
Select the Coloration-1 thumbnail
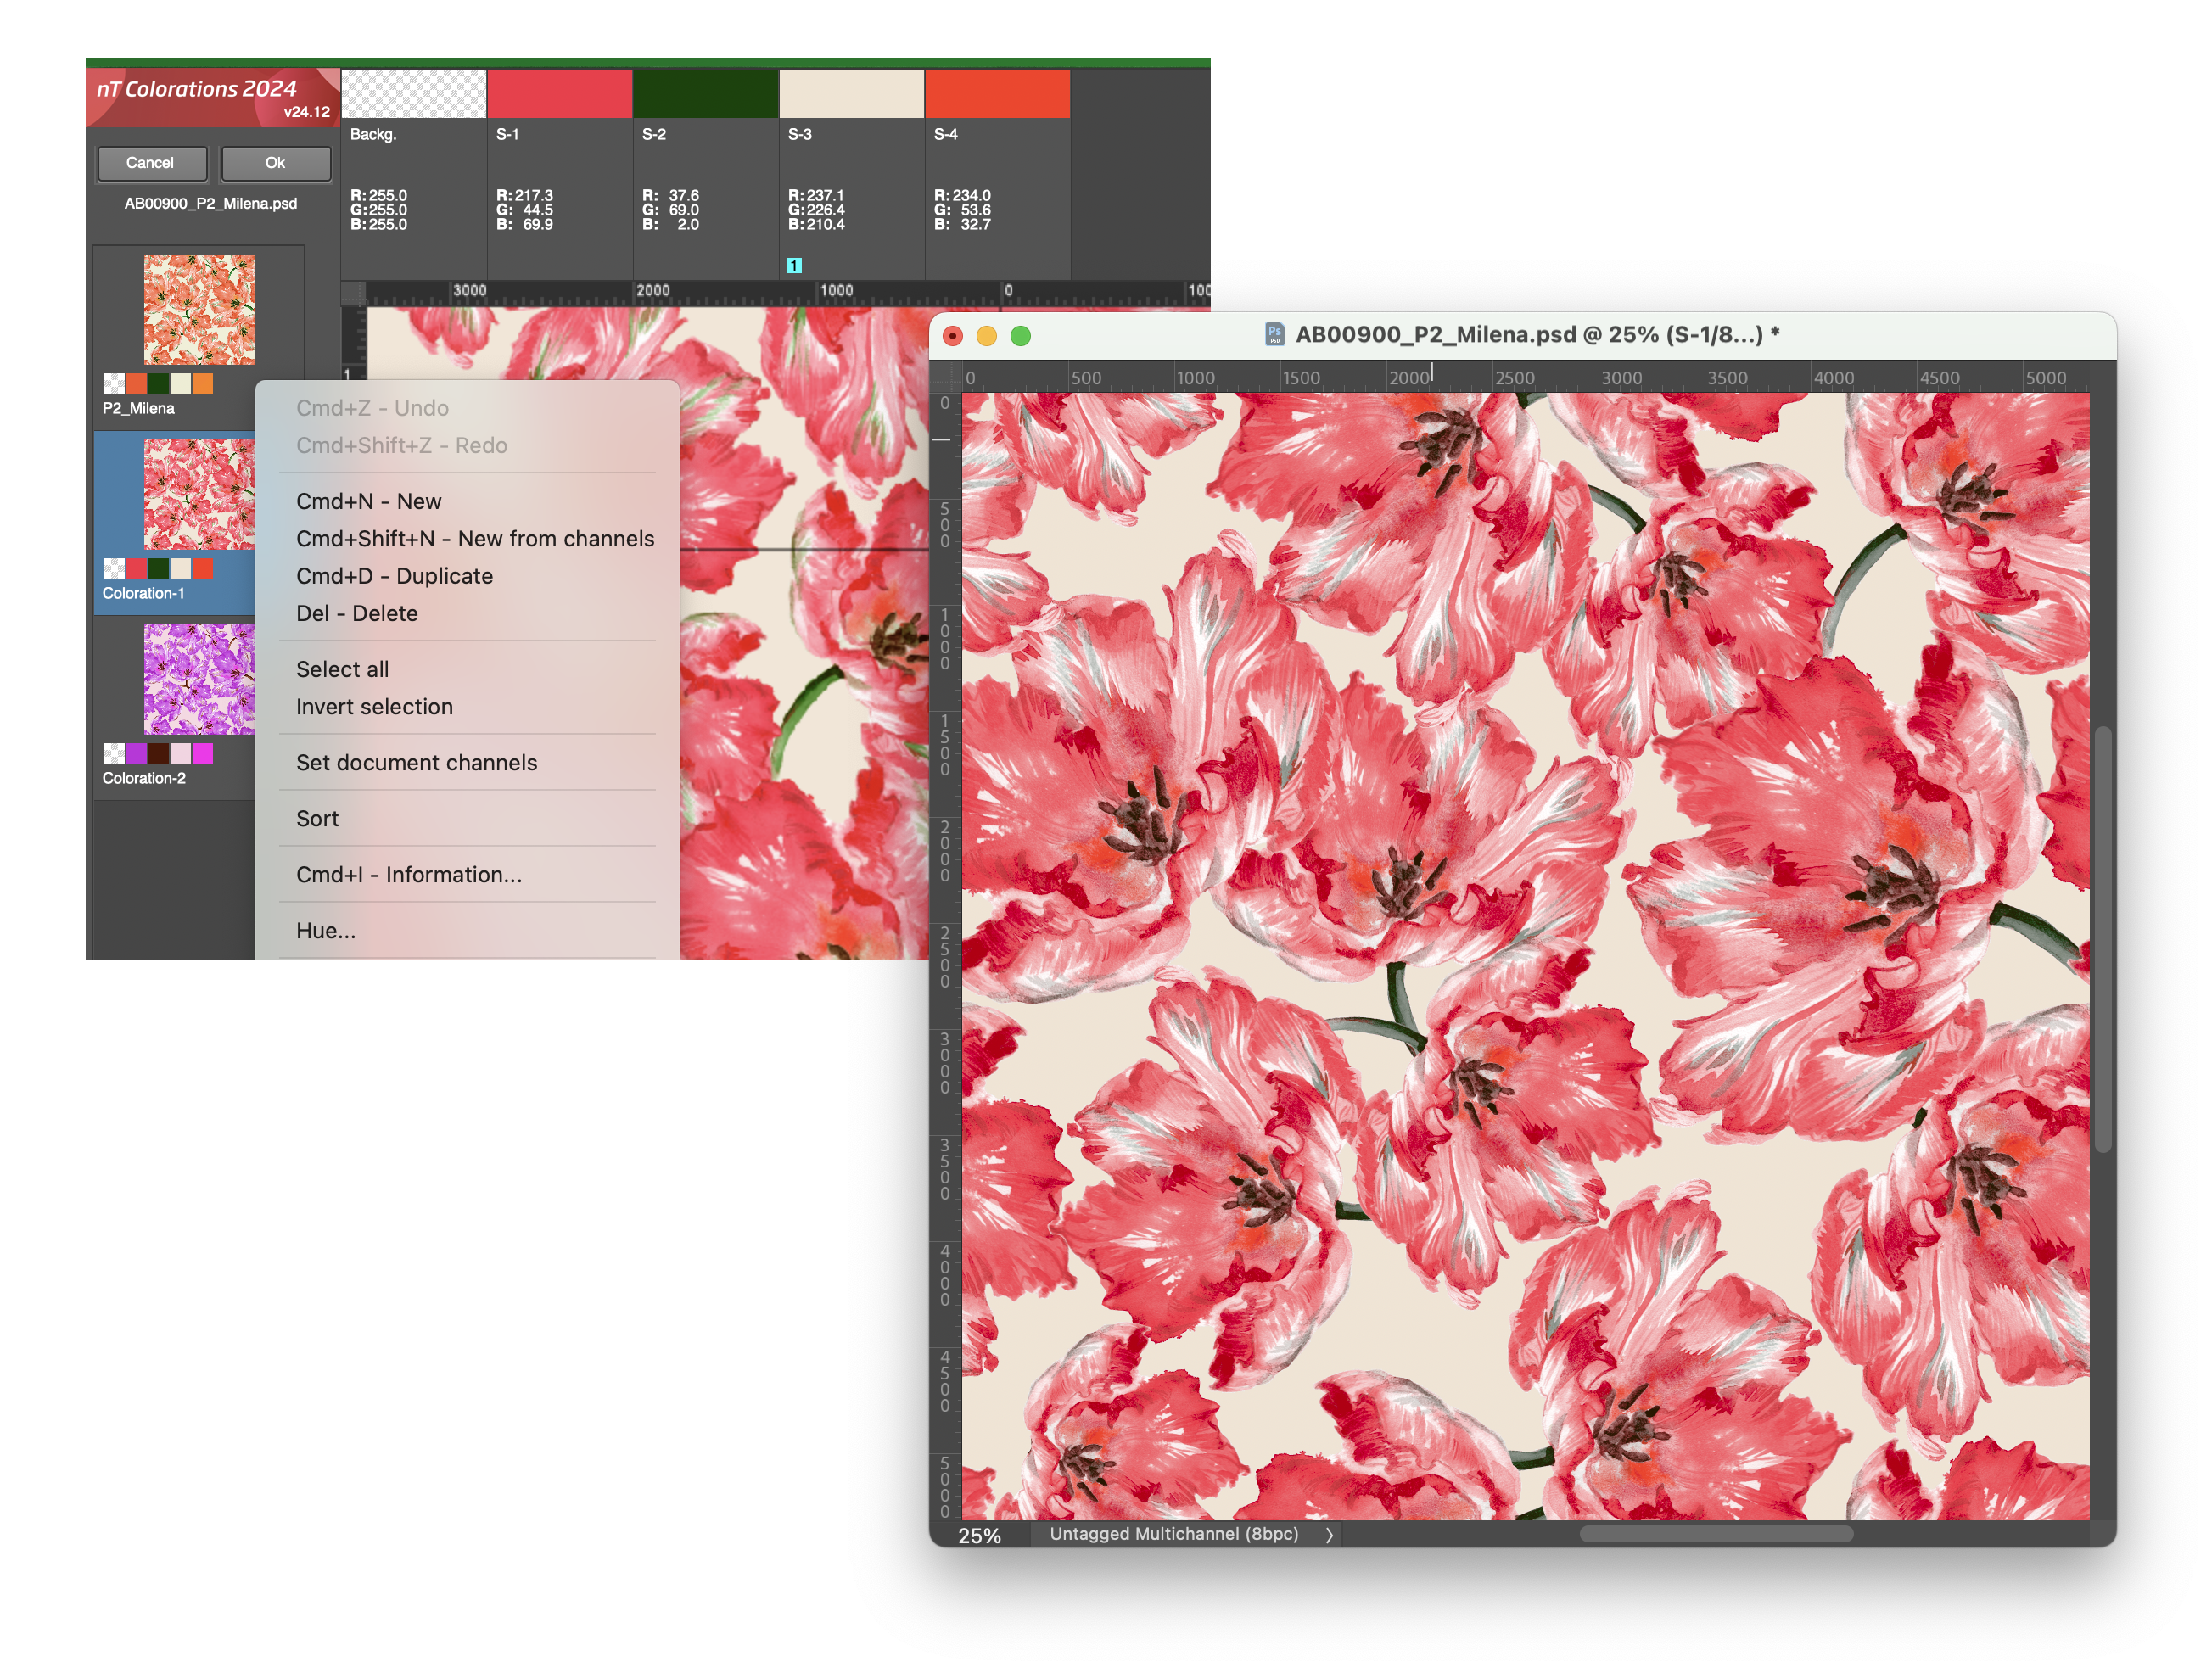click(x=198, y=494)
